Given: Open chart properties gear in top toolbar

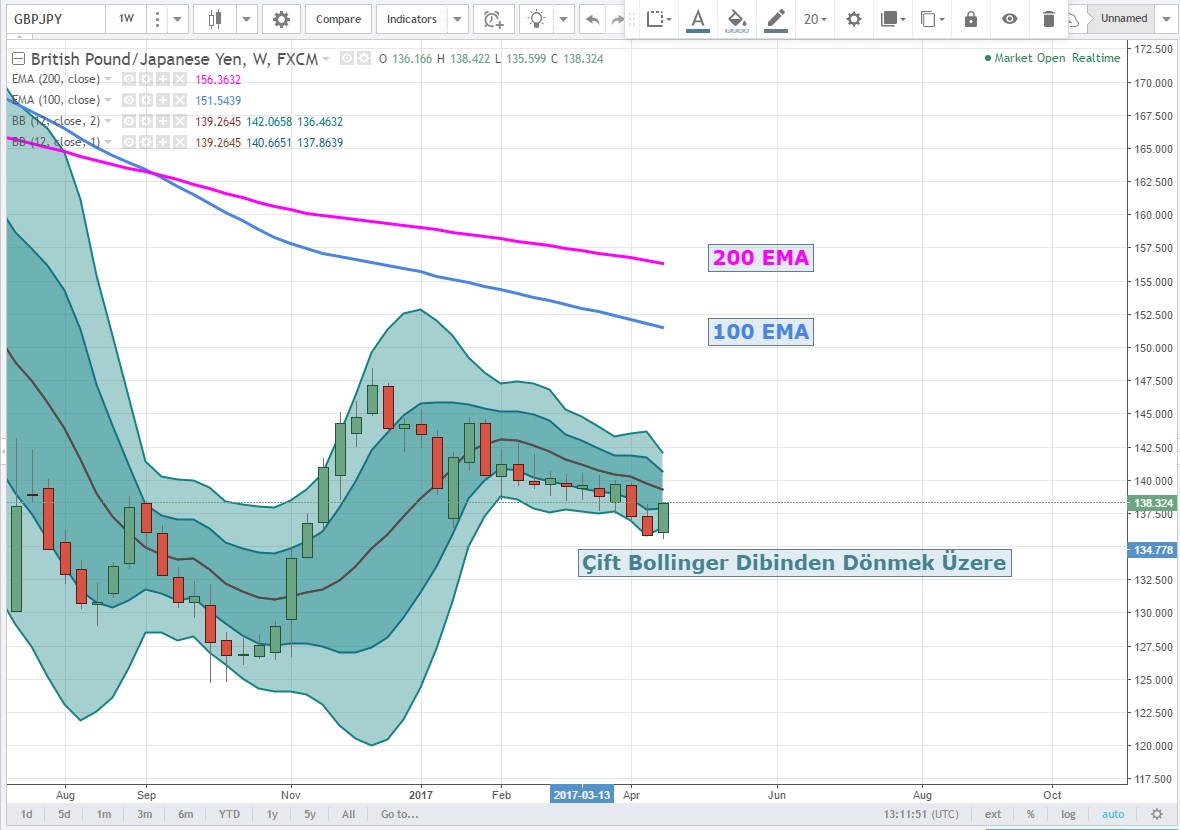Looking at the screenshot, I should [x=281, y=19].
